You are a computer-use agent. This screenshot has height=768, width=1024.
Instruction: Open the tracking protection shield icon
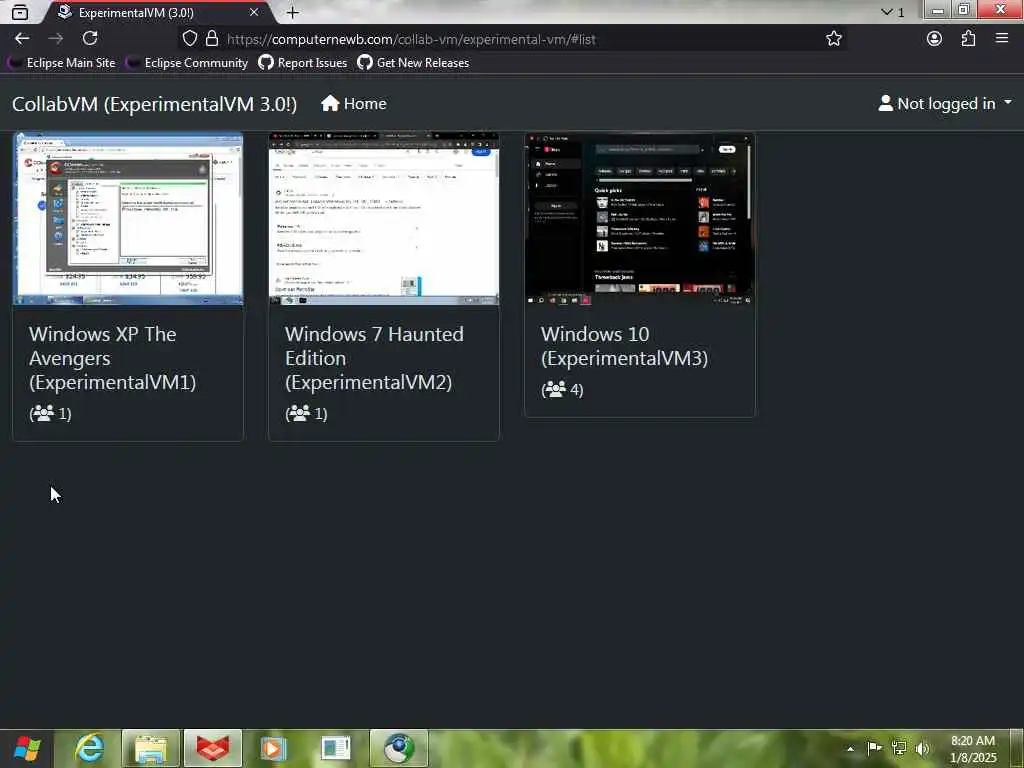189,39
